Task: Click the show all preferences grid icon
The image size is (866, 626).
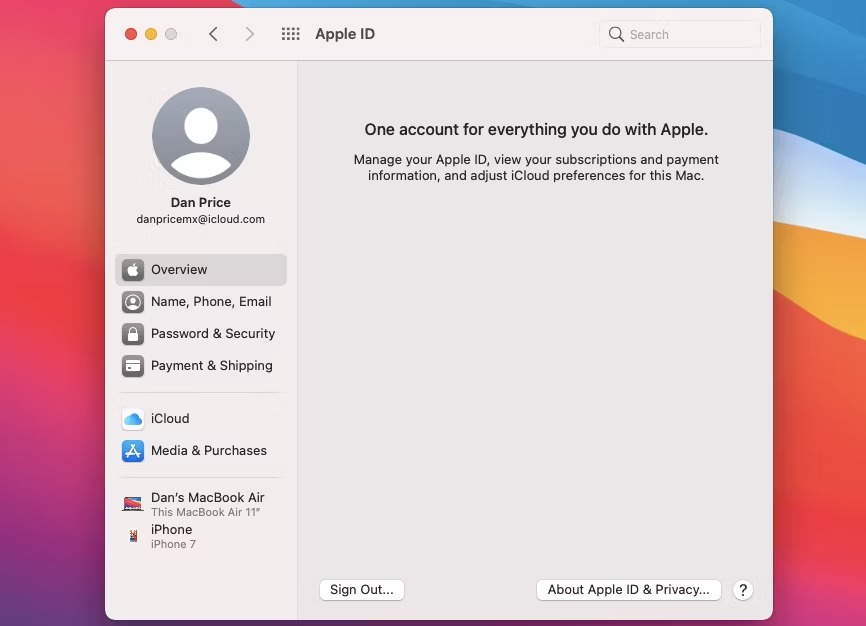Action: click(x=290, y=33)
